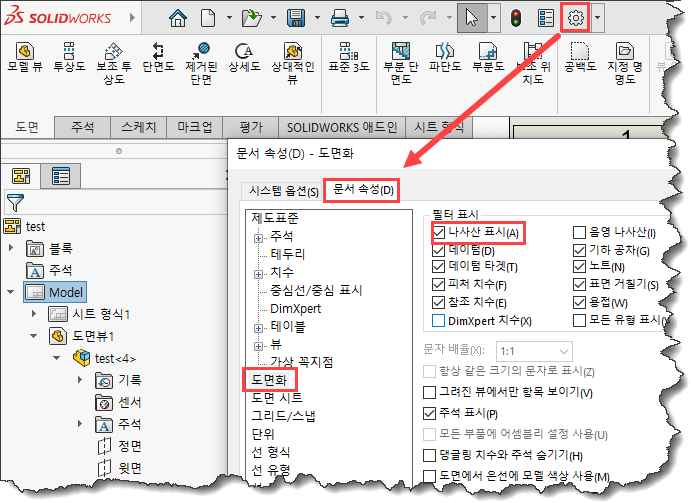Switch to the 시스템 옵션(S) tab

point(283,191)
